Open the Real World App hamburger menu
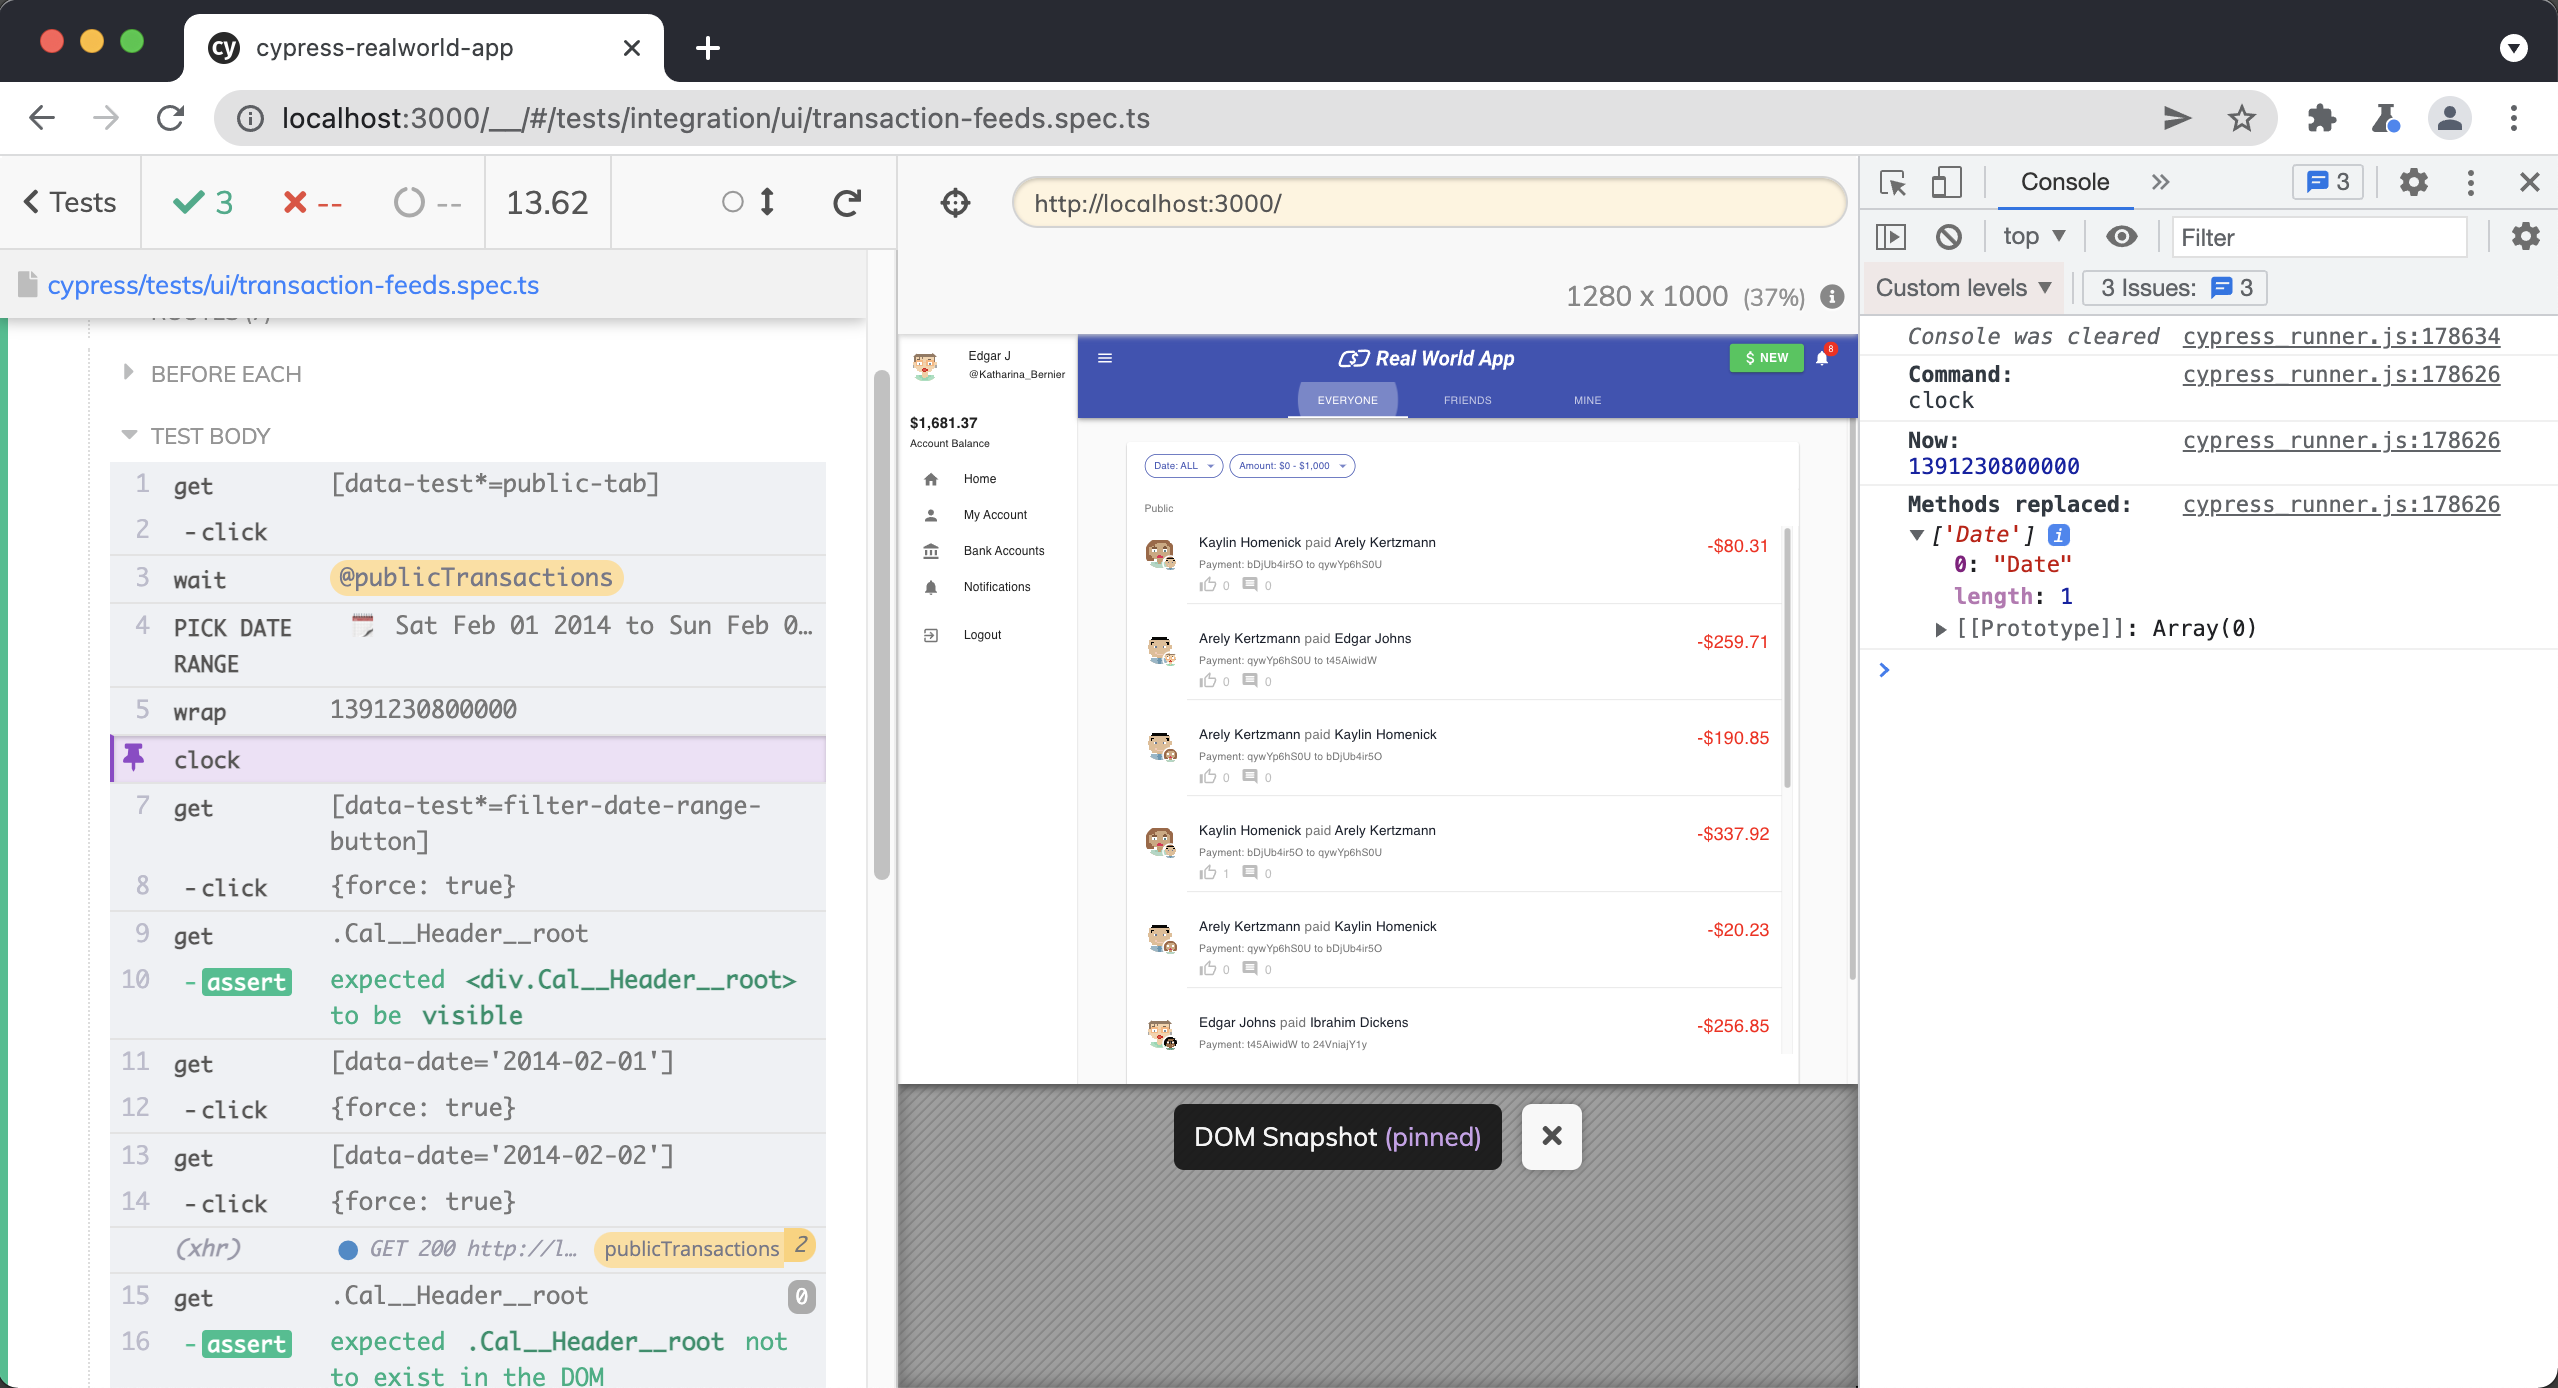 click(1106, 357)
